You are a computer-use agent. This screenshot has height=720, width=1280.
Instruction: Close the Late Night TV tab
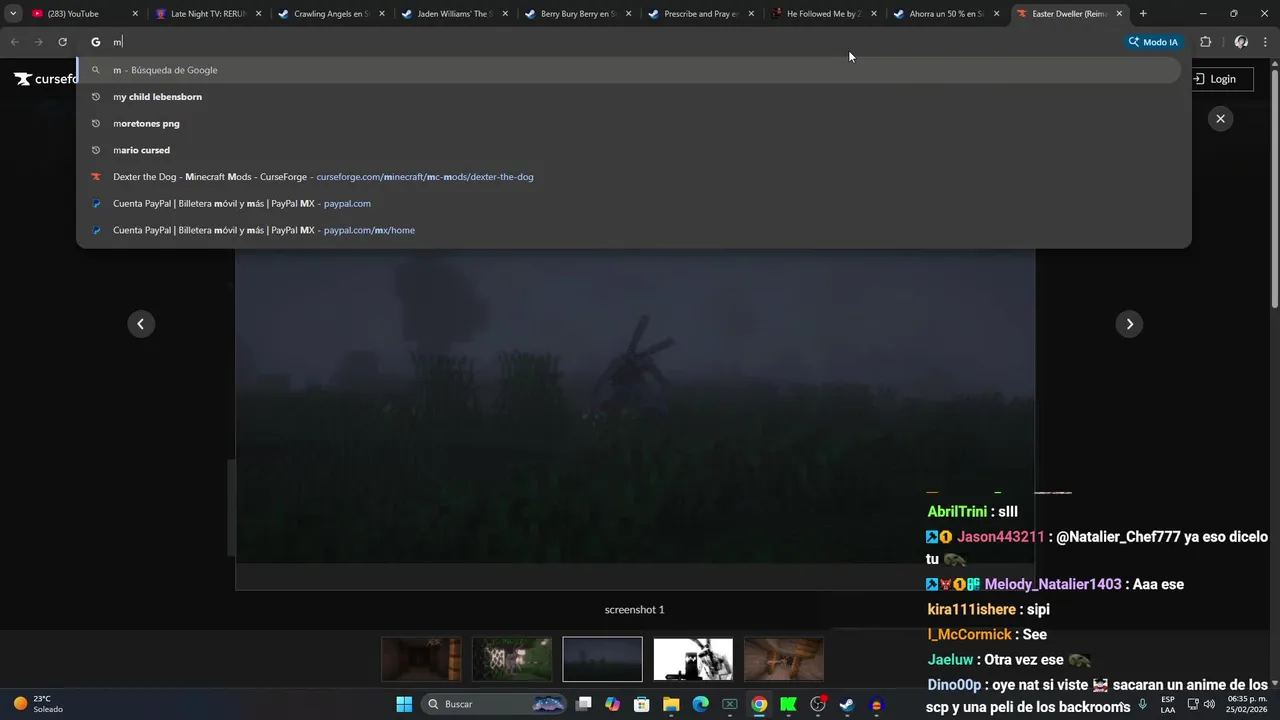pos(258,14)
